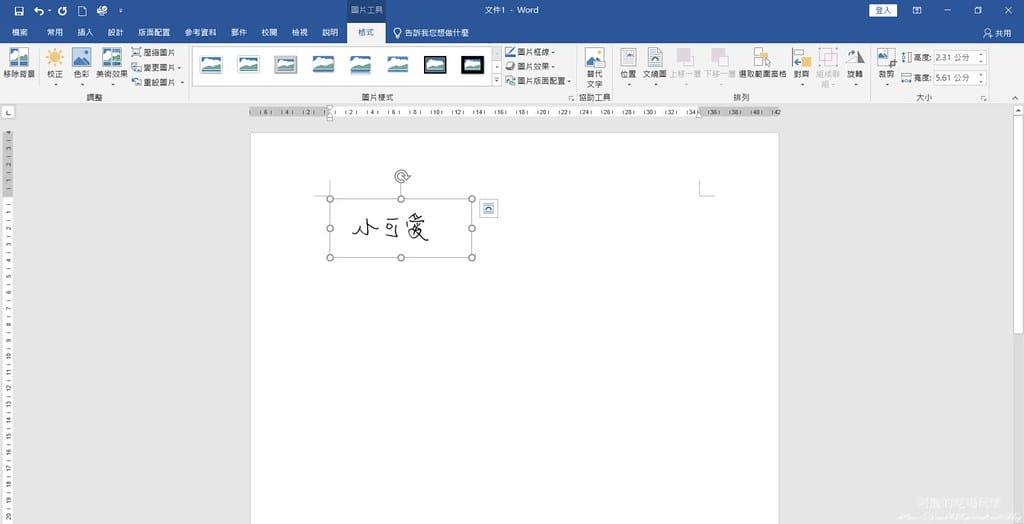Image resolution: width=1024 pixels, height=524 pixels.
Task: Open the 色彩 color options
Action: [x=82, y=67]
